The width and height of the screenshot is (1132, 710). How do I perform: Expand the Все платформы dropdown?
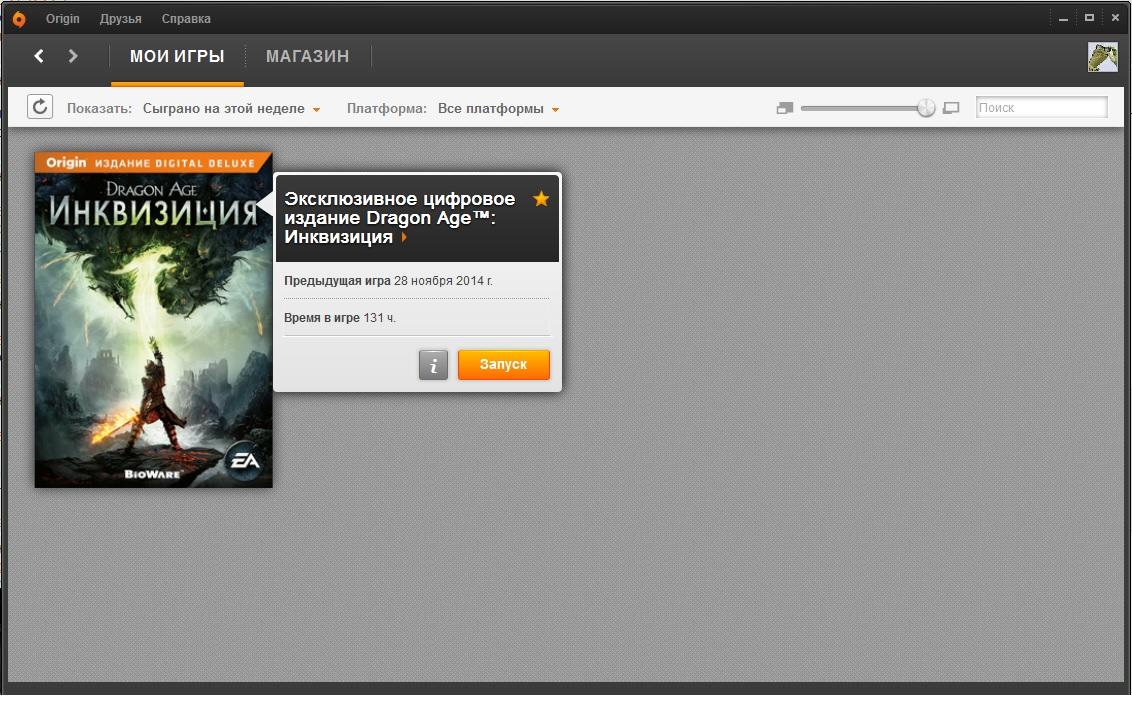tap(498, 108)
